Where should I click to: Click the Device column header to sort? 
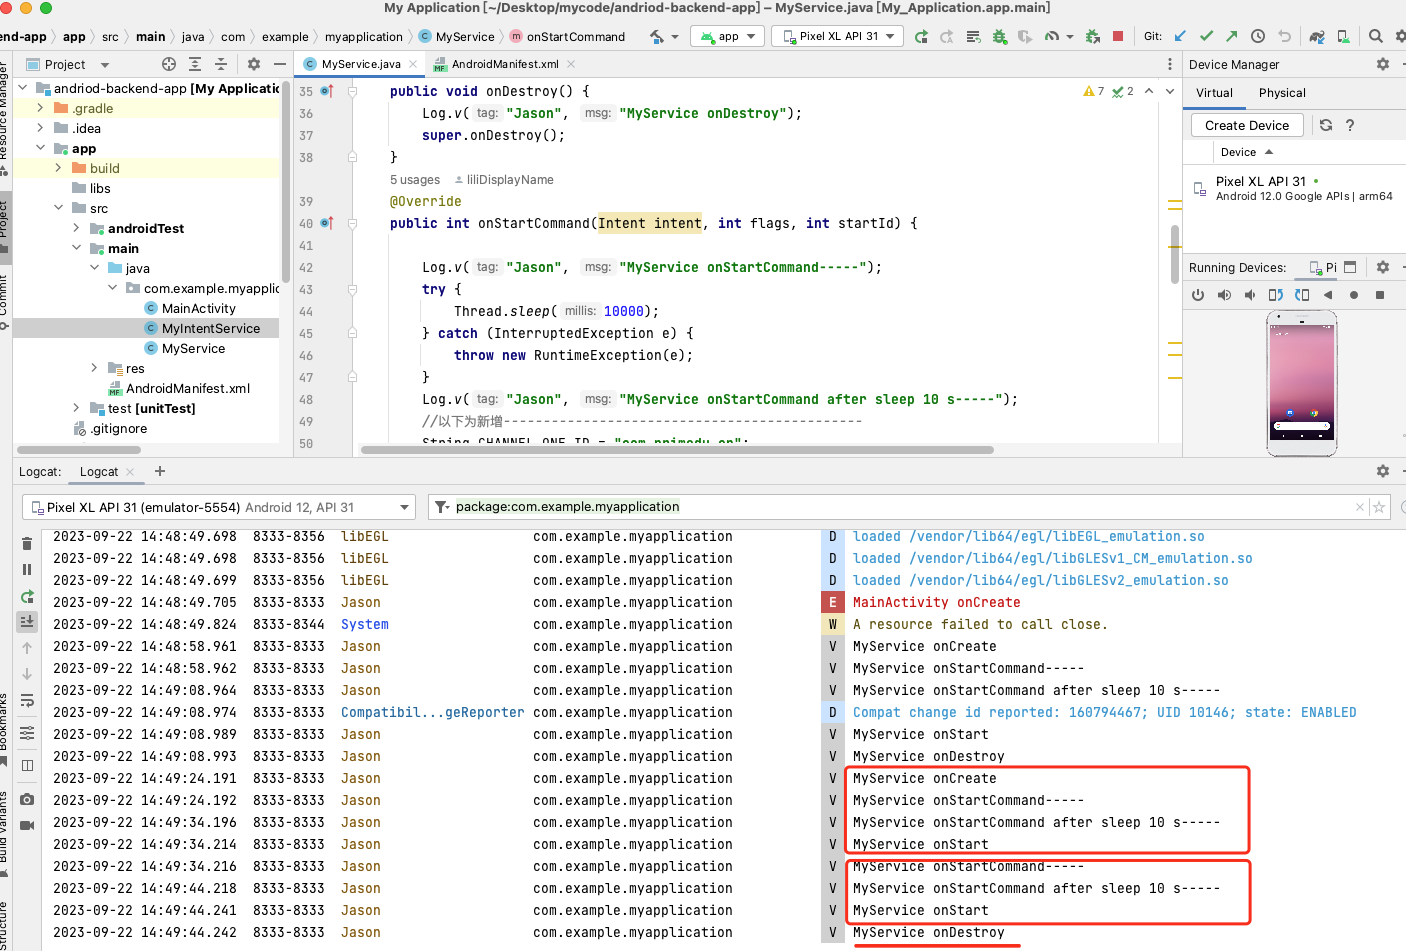(1247, 152)
